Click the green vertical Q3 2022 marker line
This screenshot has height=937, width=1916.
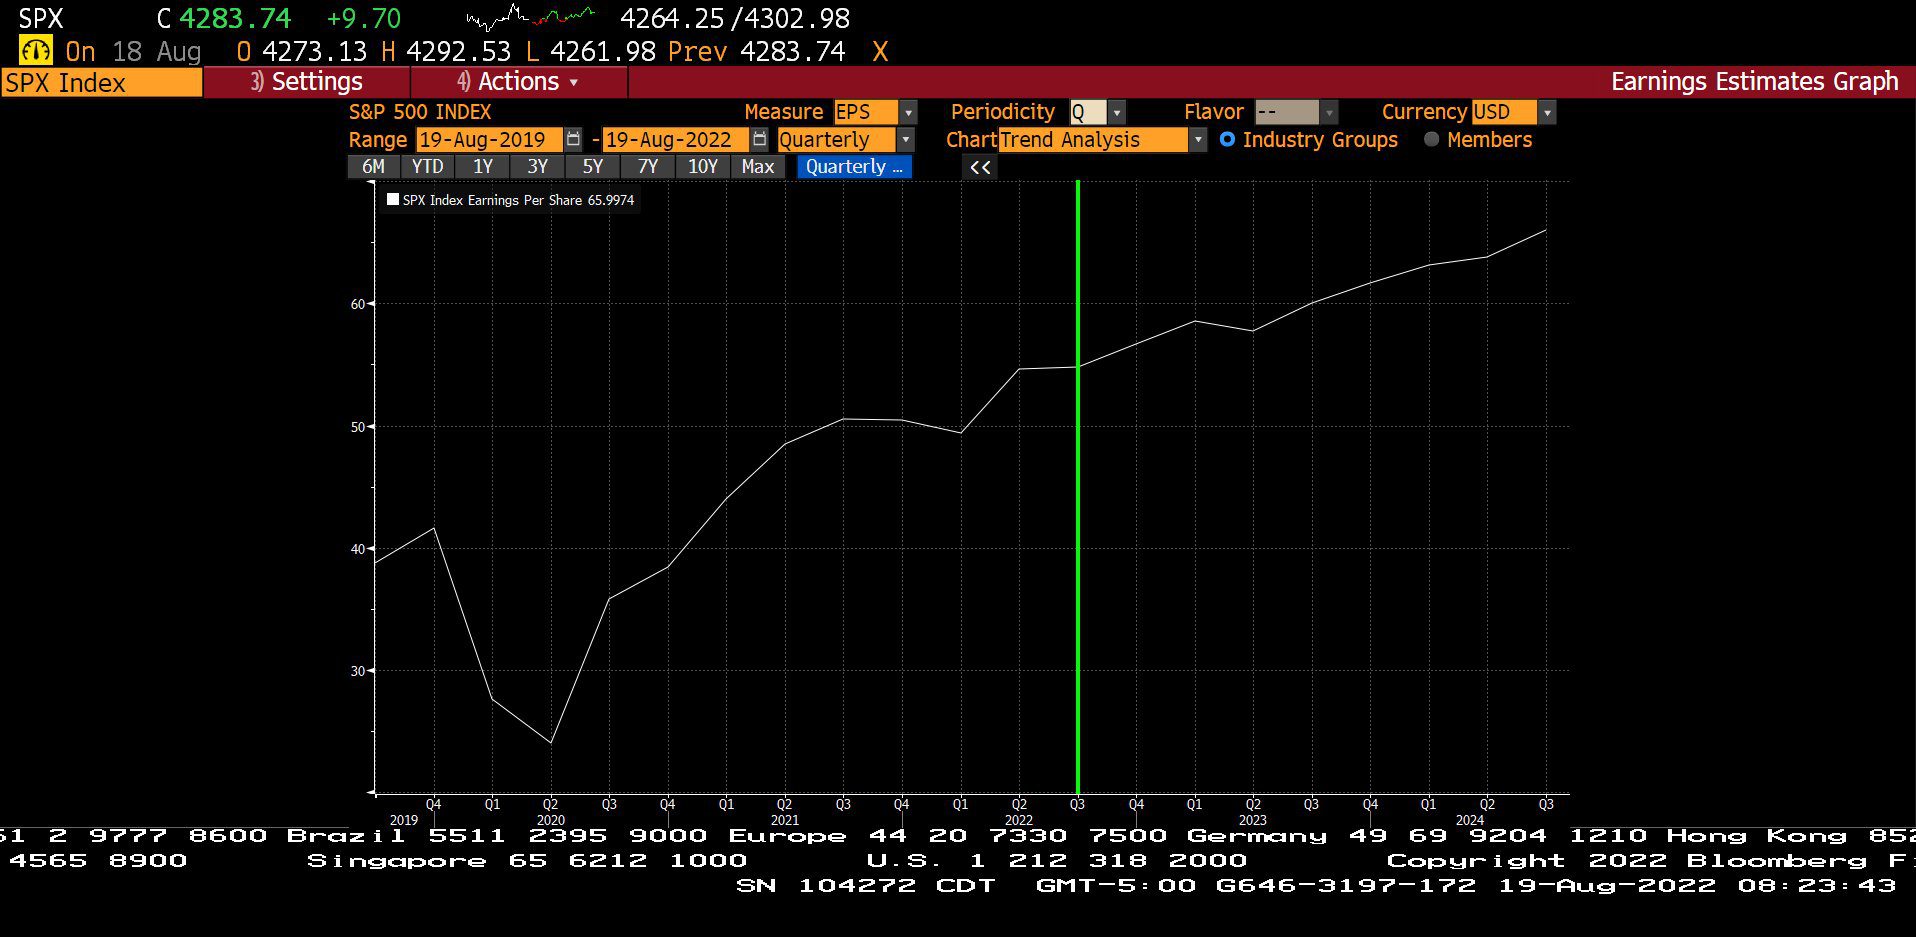[x=1078, y=487]
